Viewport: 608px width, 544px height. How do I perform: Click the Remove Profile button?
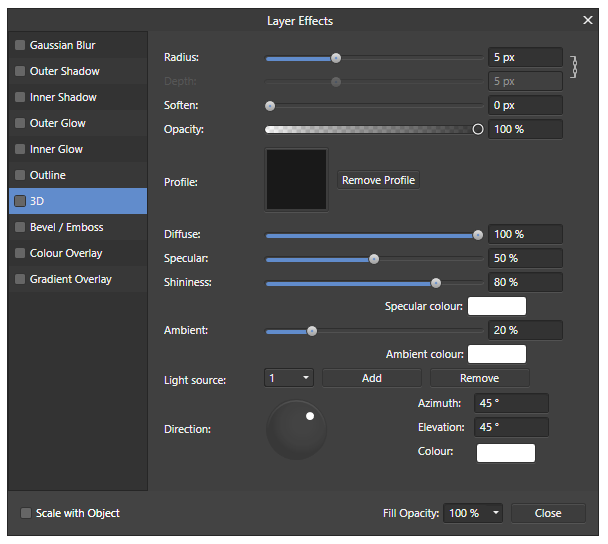tap(378, 180)
